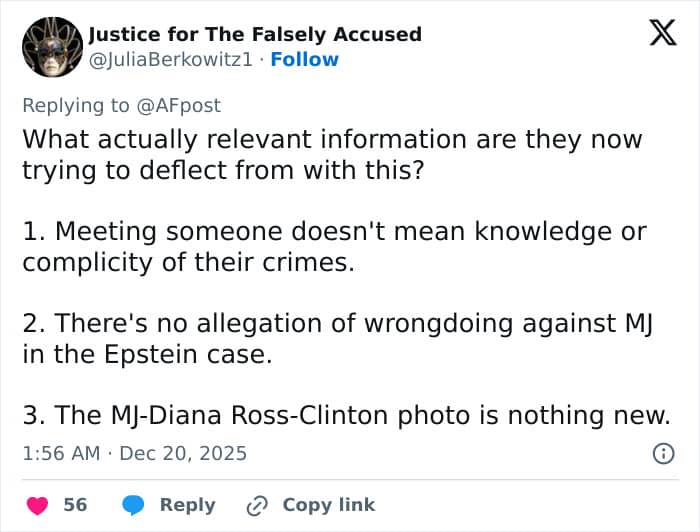Click point 1 about meeting someone
The image size is (700, 532).
pos(334,247)
